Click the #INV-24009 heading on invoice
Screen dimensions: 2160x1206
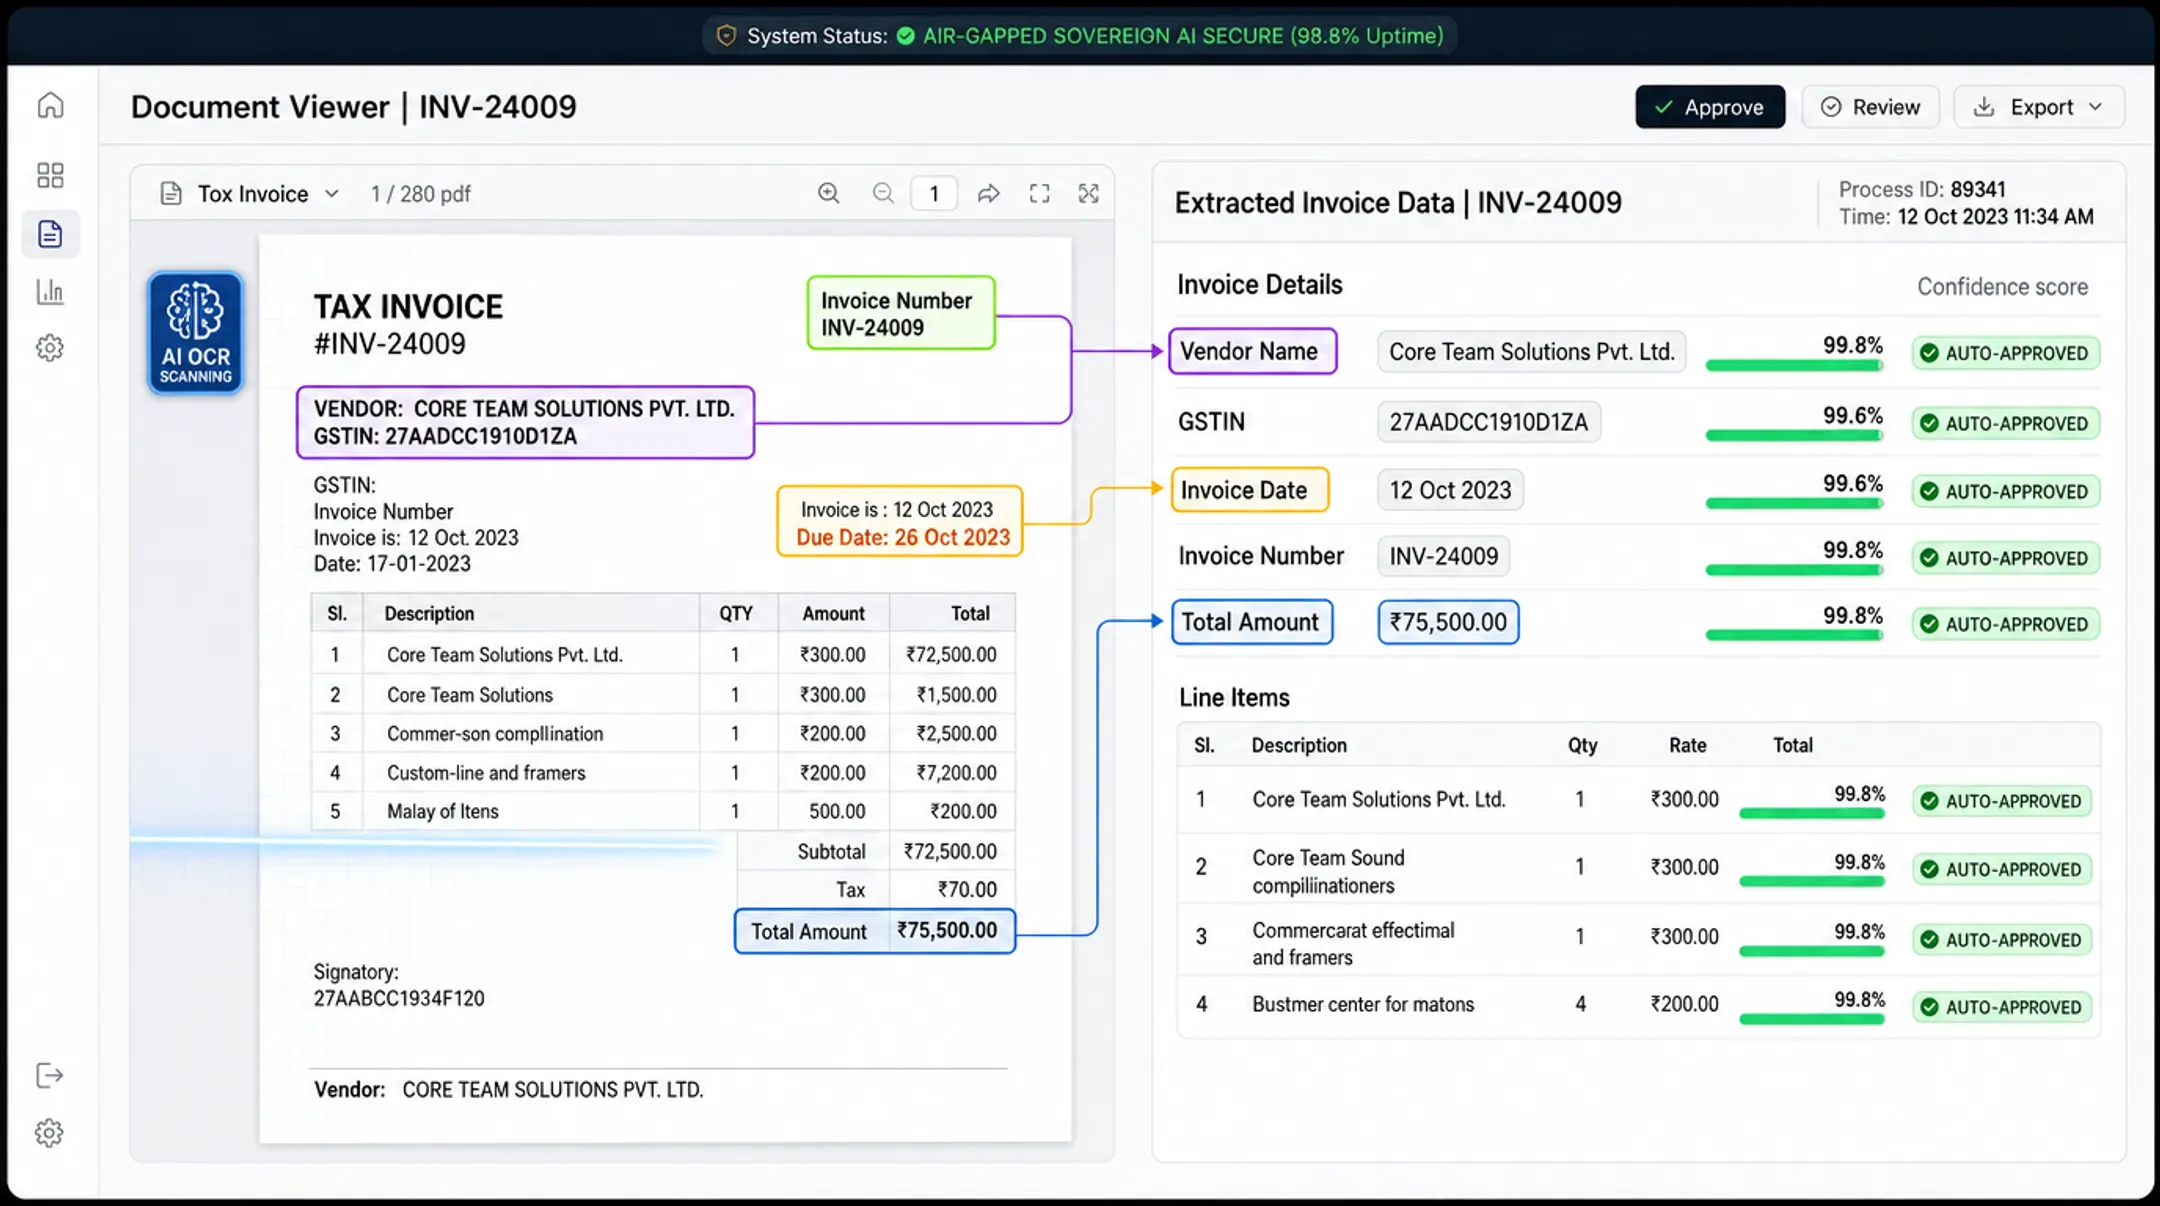tap(390, 343)
